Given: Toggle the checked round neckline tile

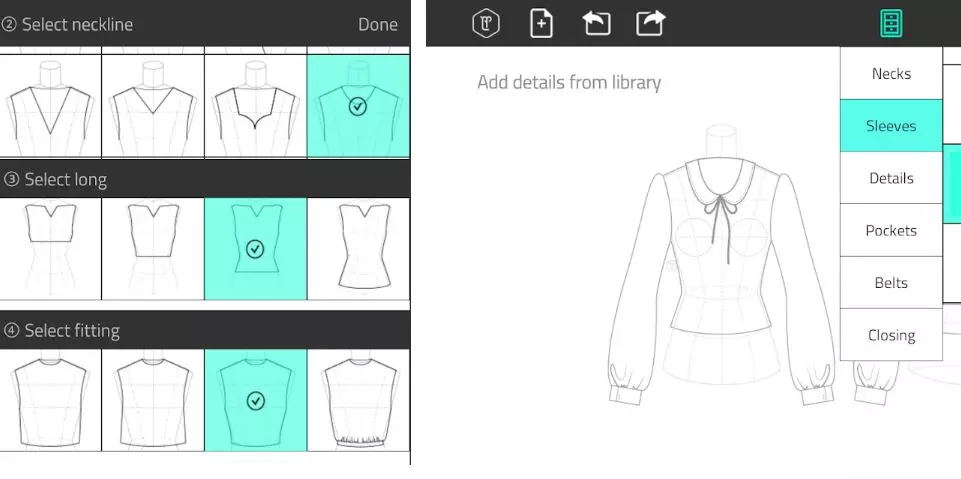Looking at the screenshot, I should (x=358, y=106).
